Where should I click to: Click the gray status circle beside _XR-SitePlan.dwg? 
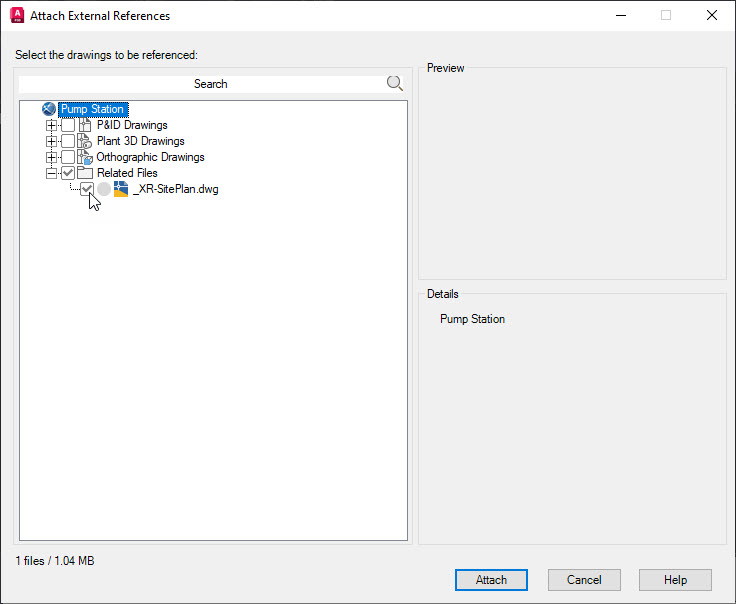coord(104,189)
